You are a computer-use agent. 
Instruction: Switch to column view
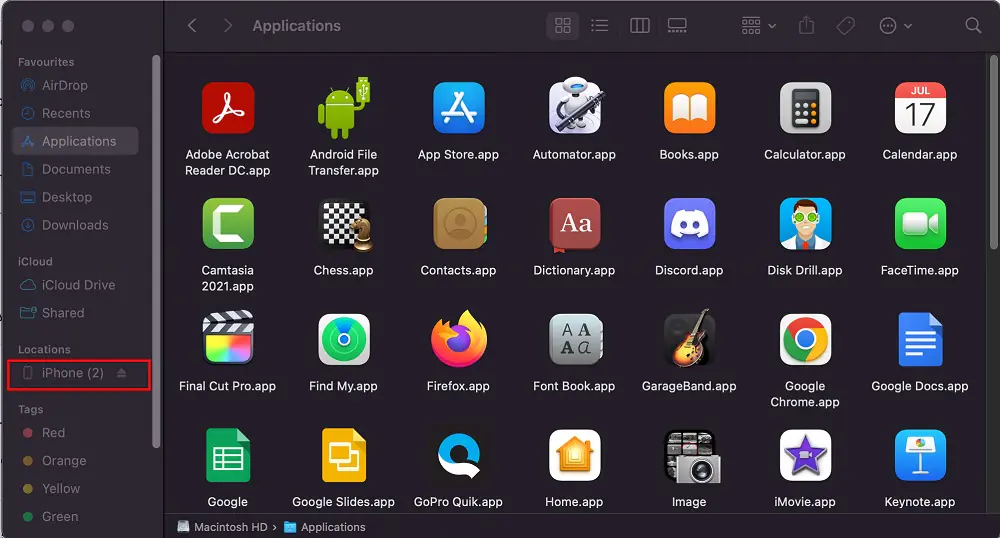(x=640, y=25)
